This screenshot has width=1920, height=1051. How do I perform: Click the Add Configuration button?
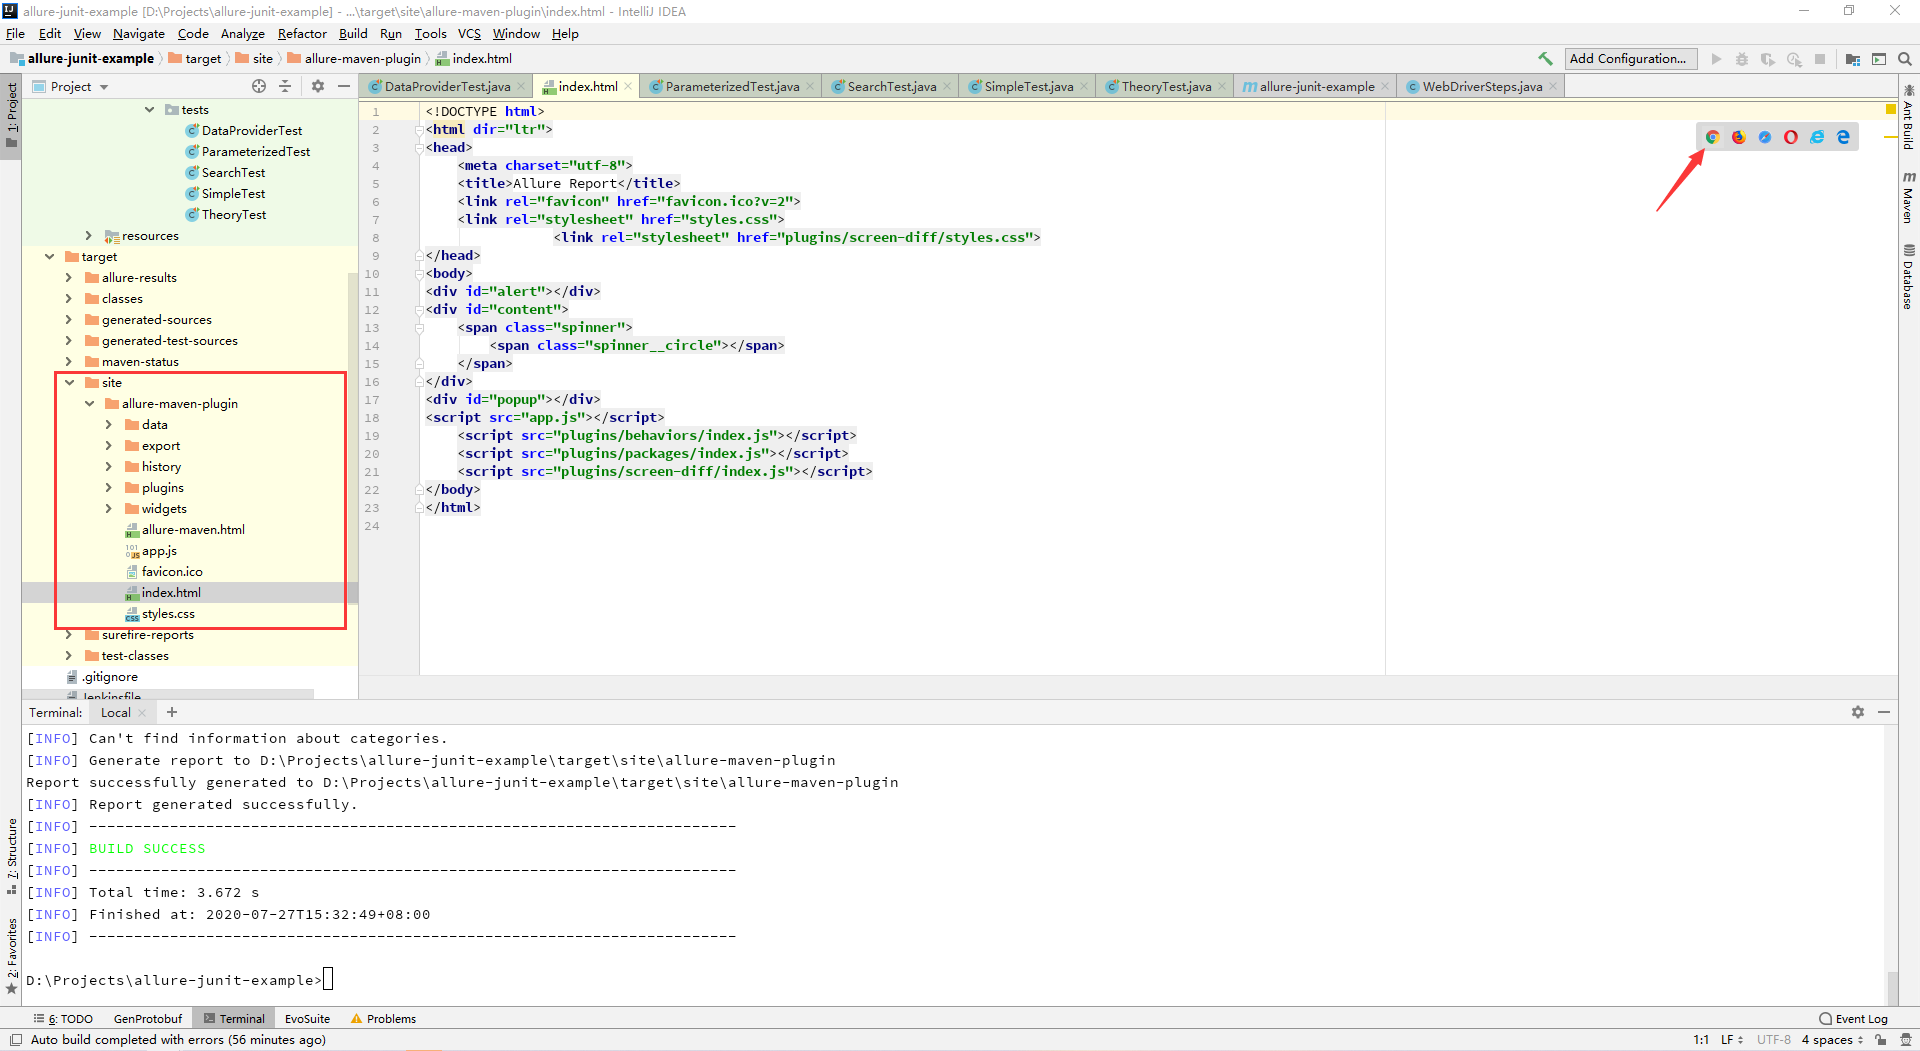[x=1631, y=59]
